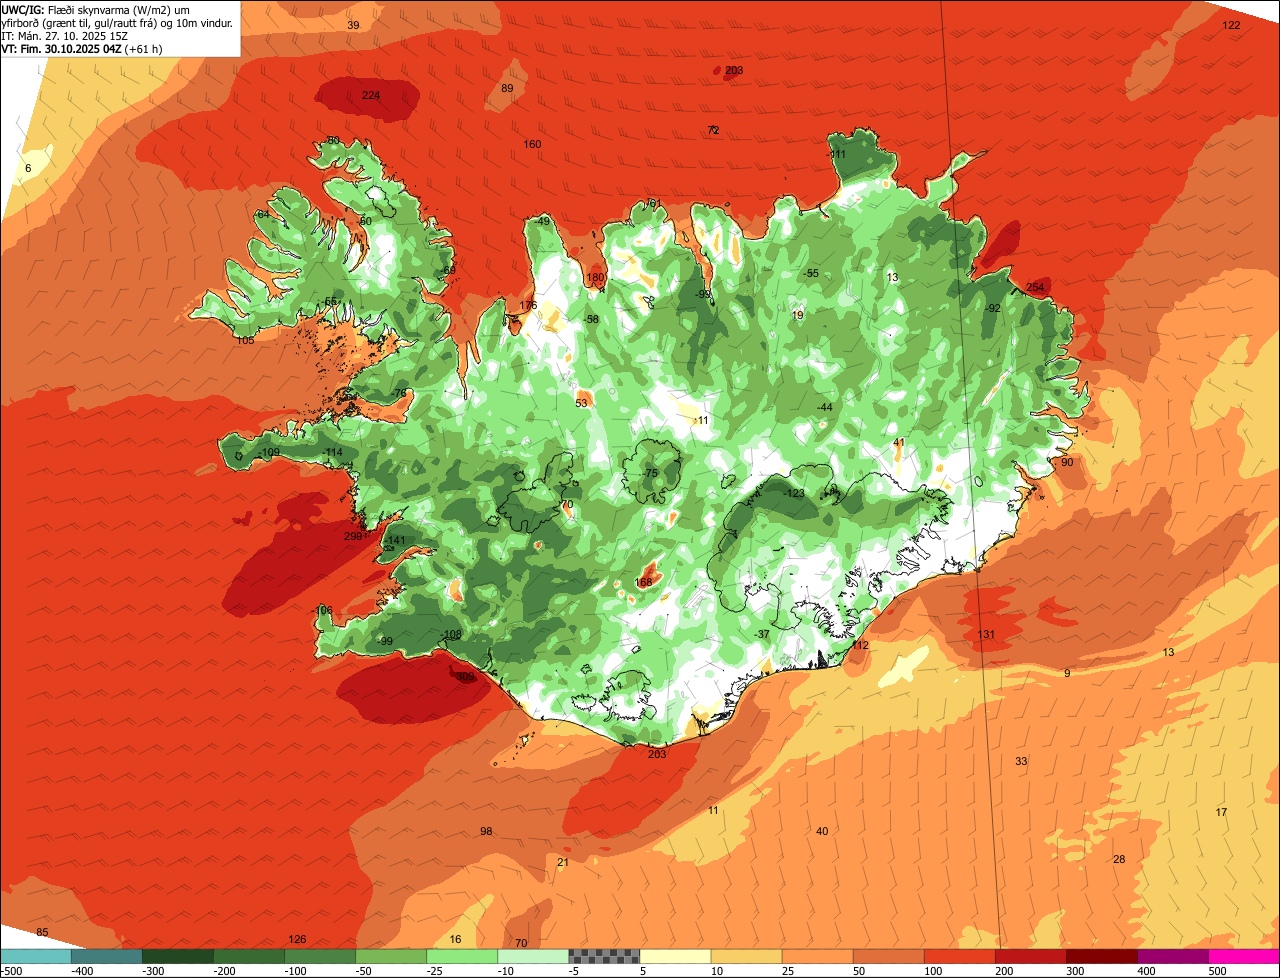
Task: Click the value 176 on the map
Action: [528, 305]
